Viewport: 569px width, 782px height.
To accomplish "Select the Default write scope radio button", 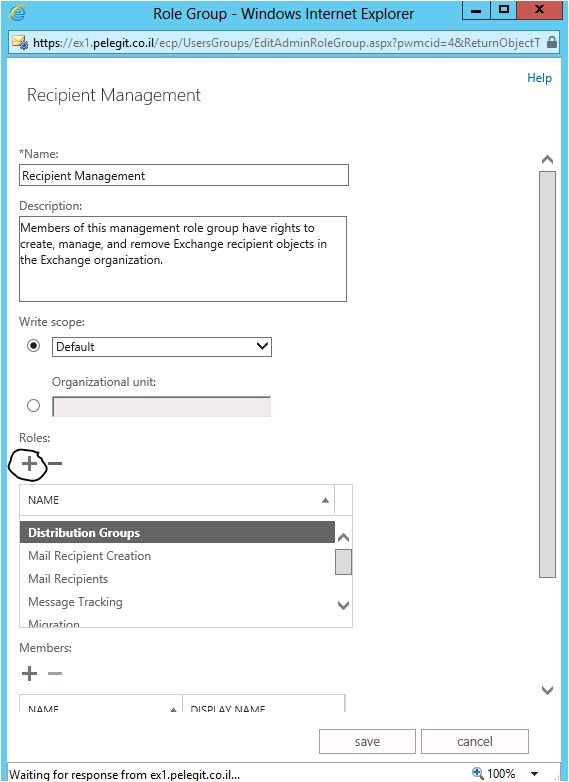I will 33,346.
